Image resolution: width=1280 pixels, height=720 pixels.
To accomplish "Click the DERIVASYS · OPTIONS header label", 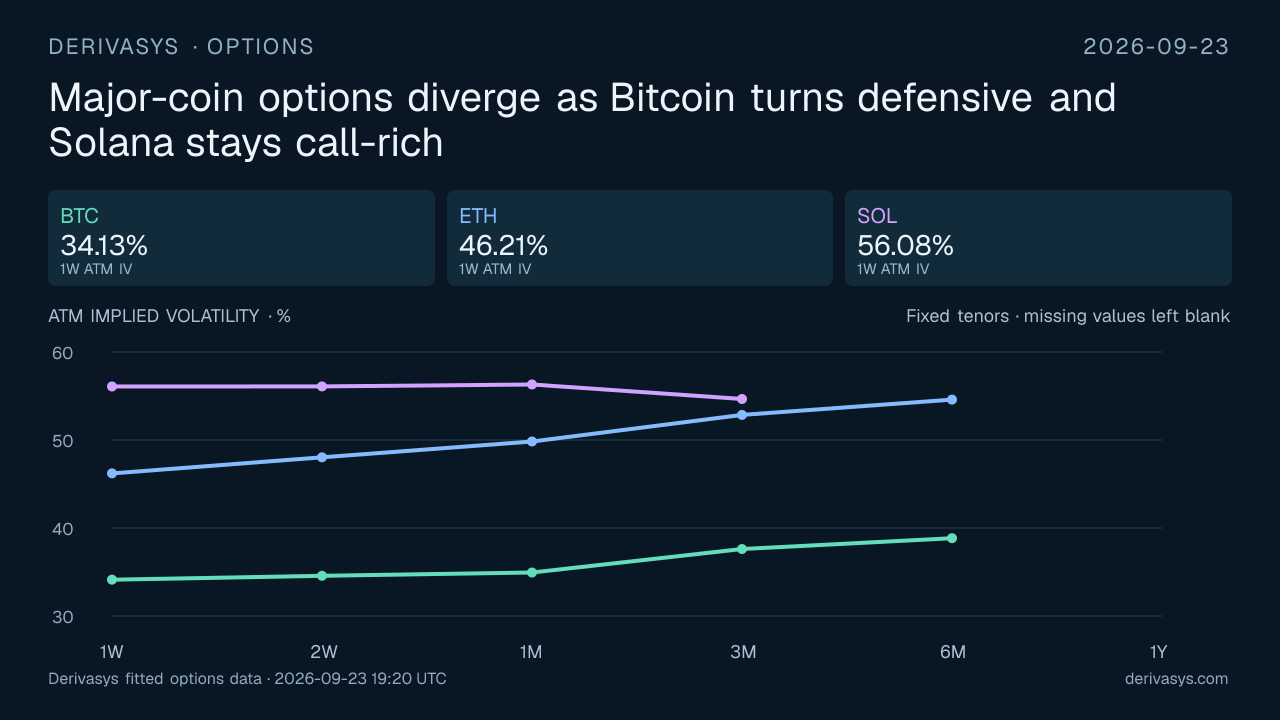I will [x=181, y=47].
